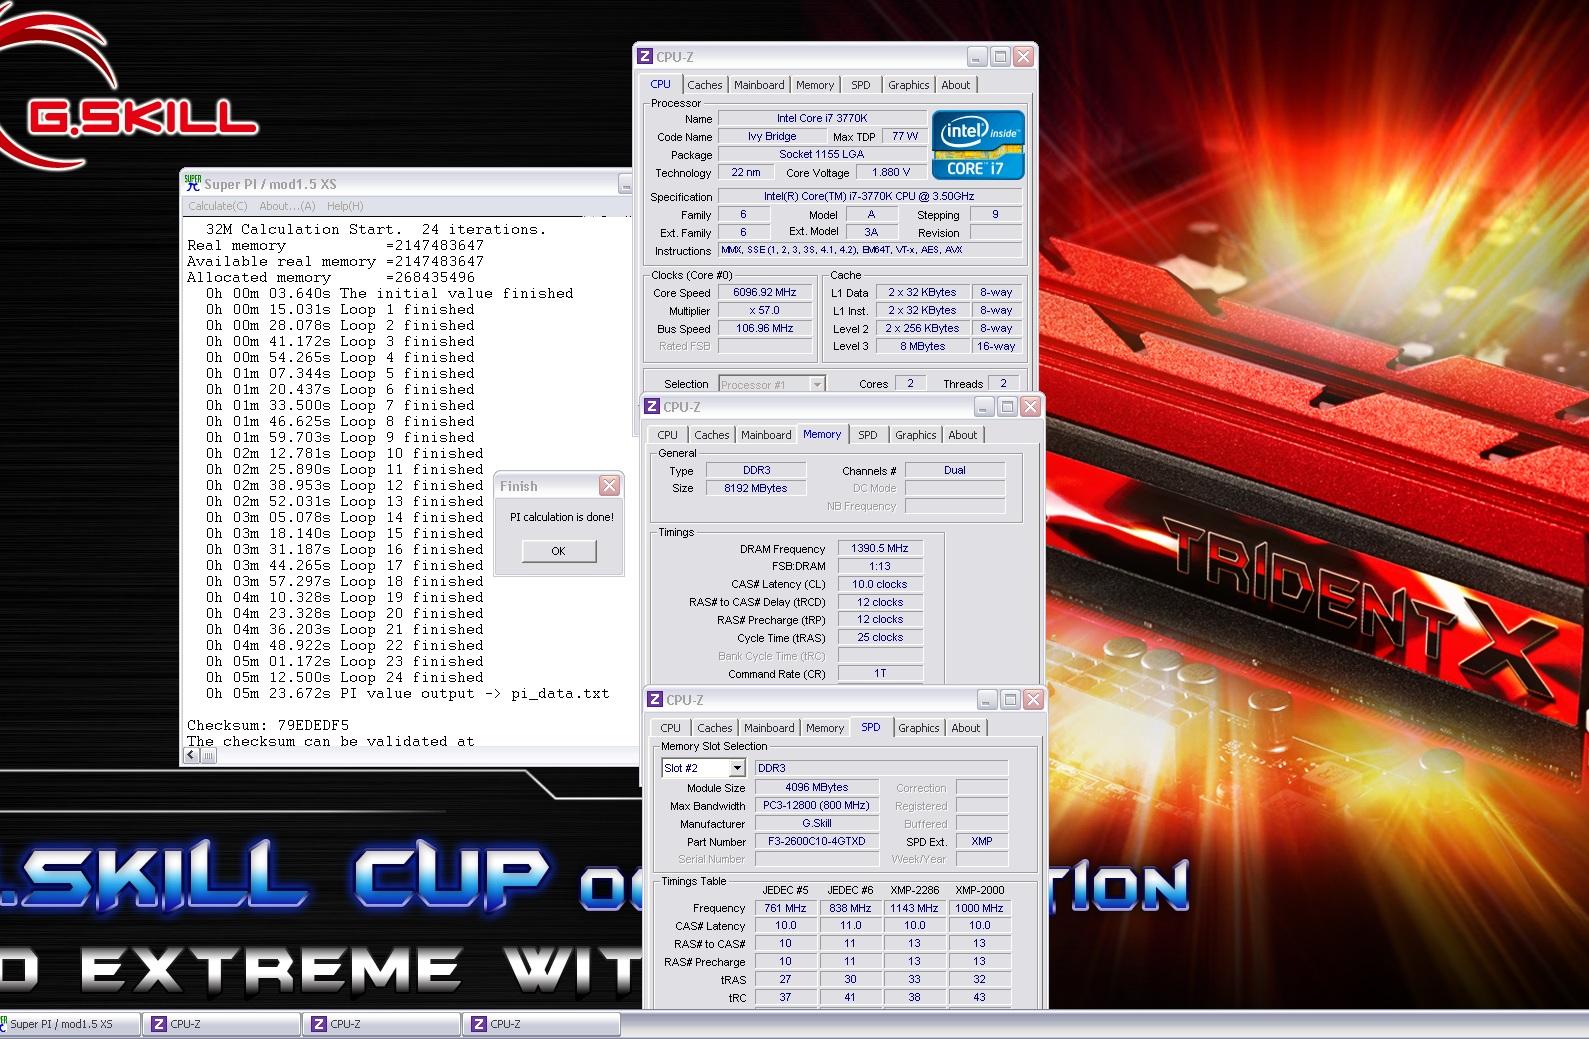The image size is (1589, 1039).
Task: Select SPD tab in the middle CPU-Z window
Action: (x=868, y=435)
